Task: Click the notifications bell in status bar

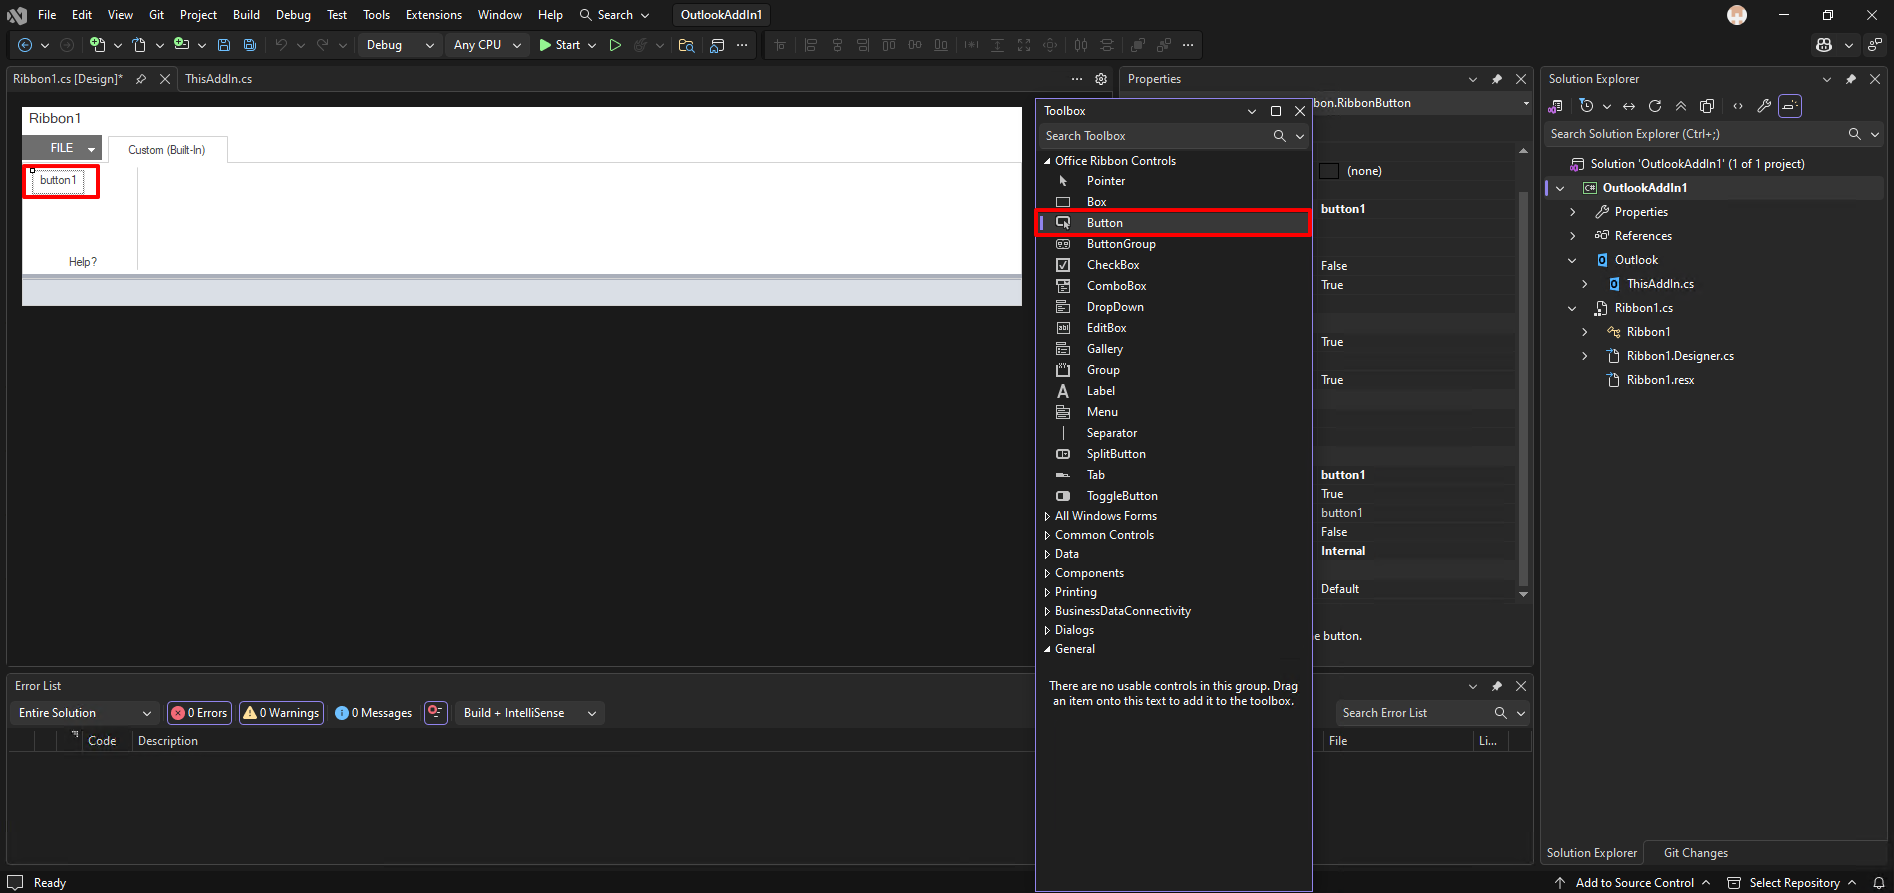Action: point(1879,883)
